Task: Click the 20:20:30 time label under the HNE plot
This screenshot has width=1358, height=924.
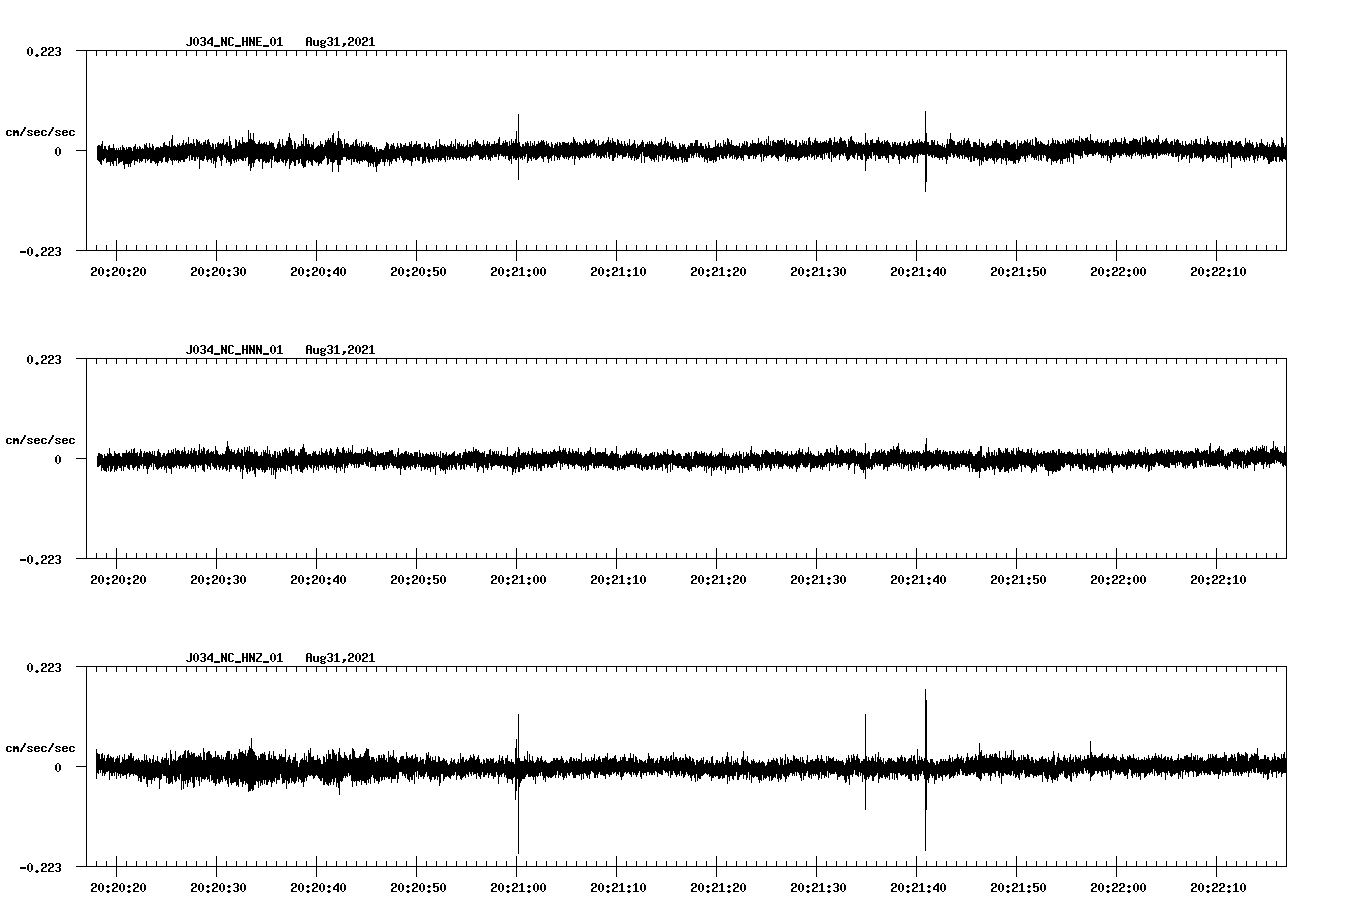Action: [x=218, y=271]
